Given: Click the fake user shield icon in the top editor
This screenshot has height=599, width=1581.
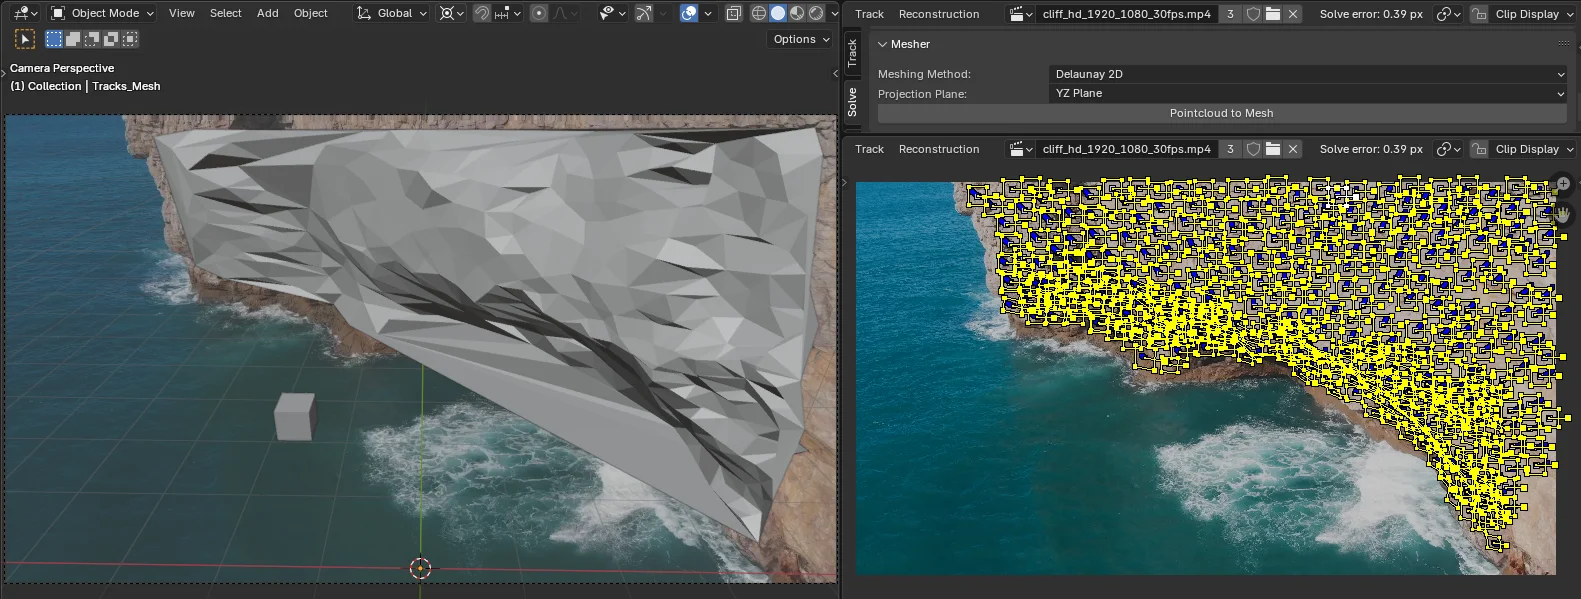Looking at the screenshot, I should [x=1253, y=14].
